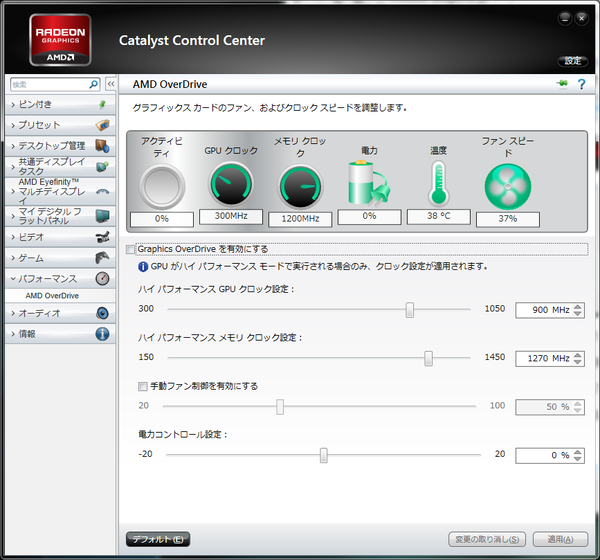Click the 共通ディスプレイタスク display icon

click(102, 167)
